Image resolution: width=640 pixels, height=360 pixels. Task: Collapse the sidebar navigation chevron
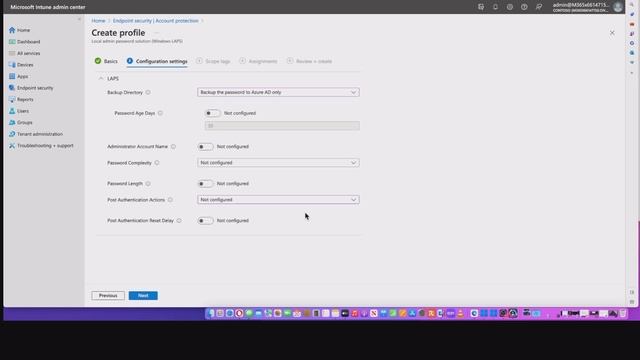pyautogui.click(x=80, y=19)
